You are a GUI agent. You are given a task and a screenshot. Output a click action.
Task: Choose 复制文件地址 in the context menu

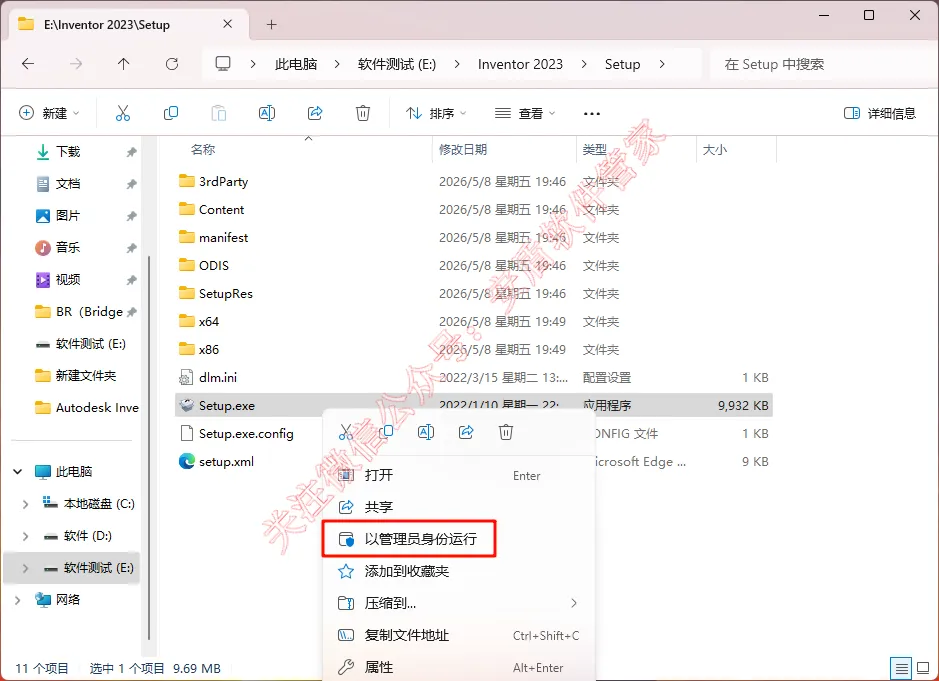459,635
